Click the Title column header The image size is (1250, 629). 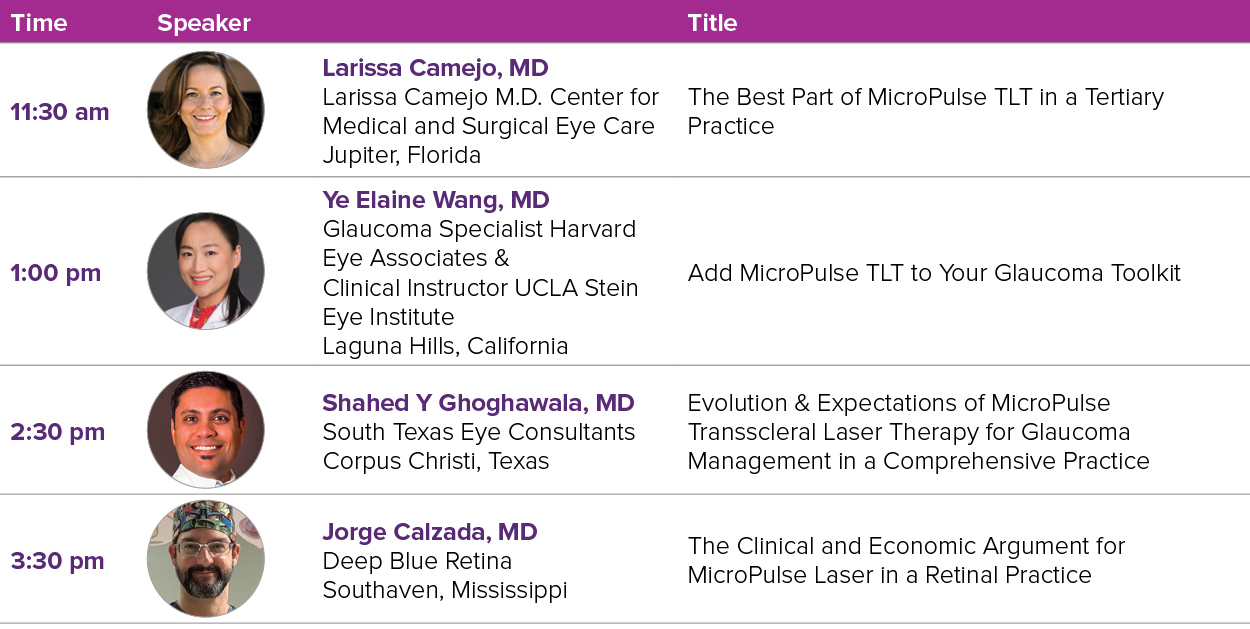[x=712, y=23]
